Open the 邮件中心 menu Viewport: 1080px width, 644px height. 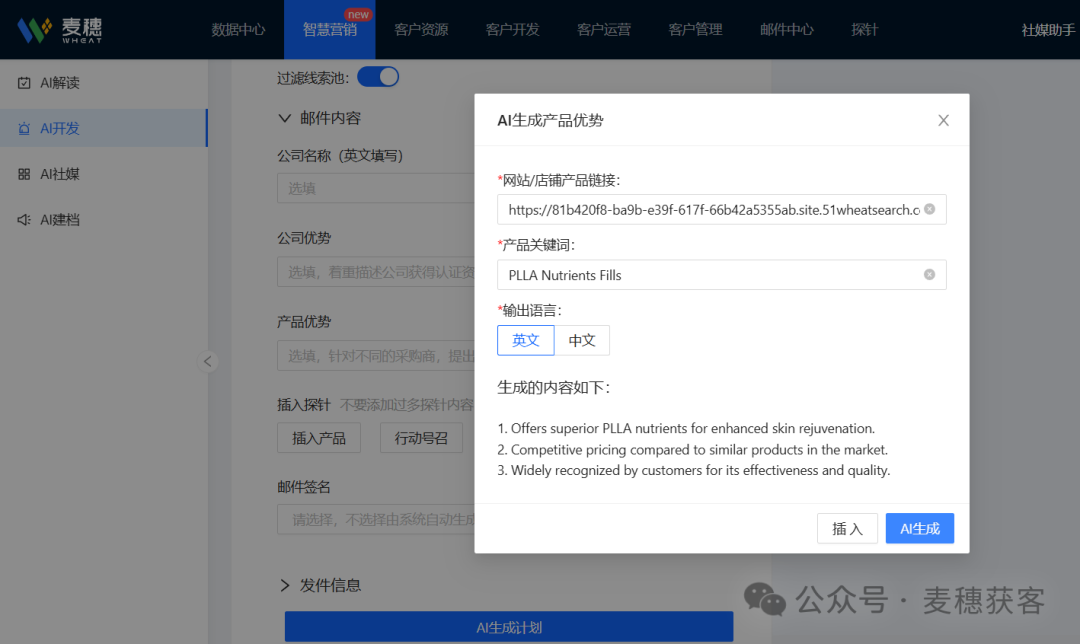coord(787,29)
